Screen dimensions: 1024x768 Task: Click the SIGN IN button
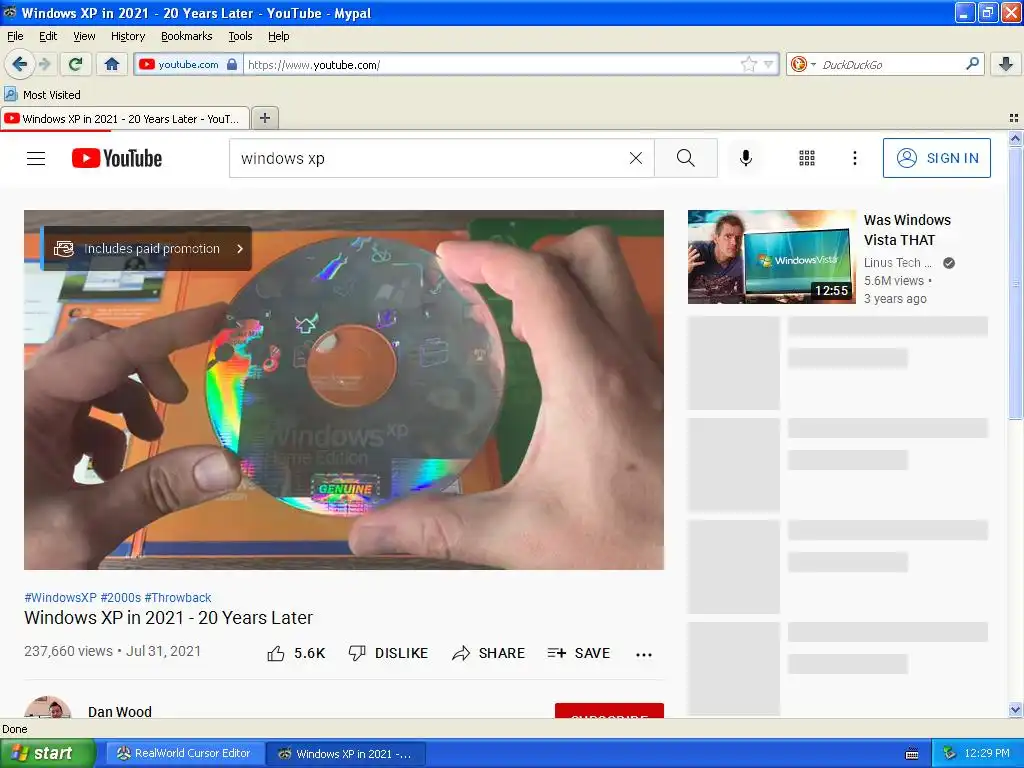pyautogui.click(x=936, y=158)
